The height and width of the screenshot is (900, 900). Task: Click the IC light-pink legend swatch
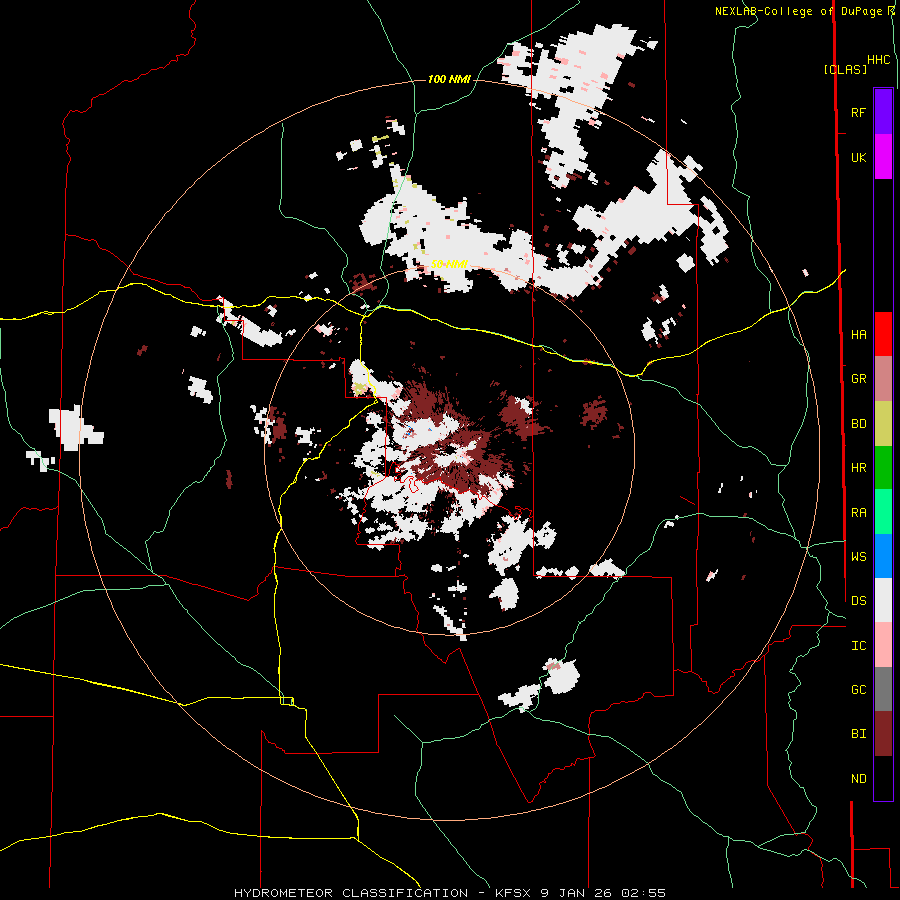883,645
